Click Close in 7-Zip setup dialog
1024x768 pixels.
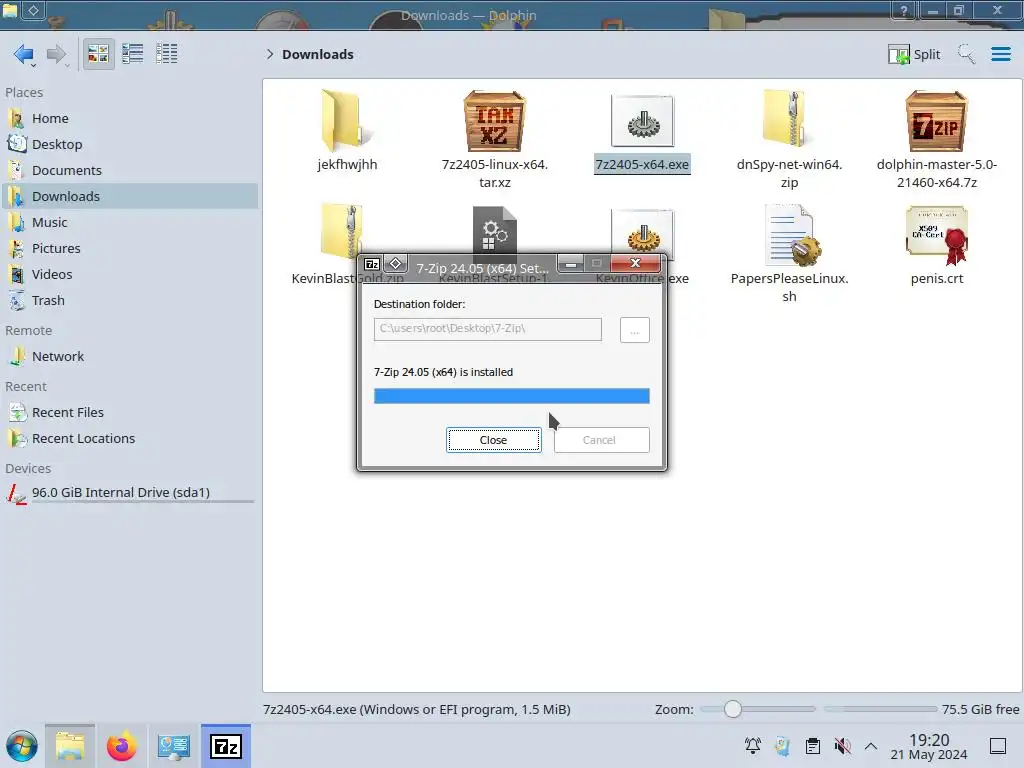(494, 440)
